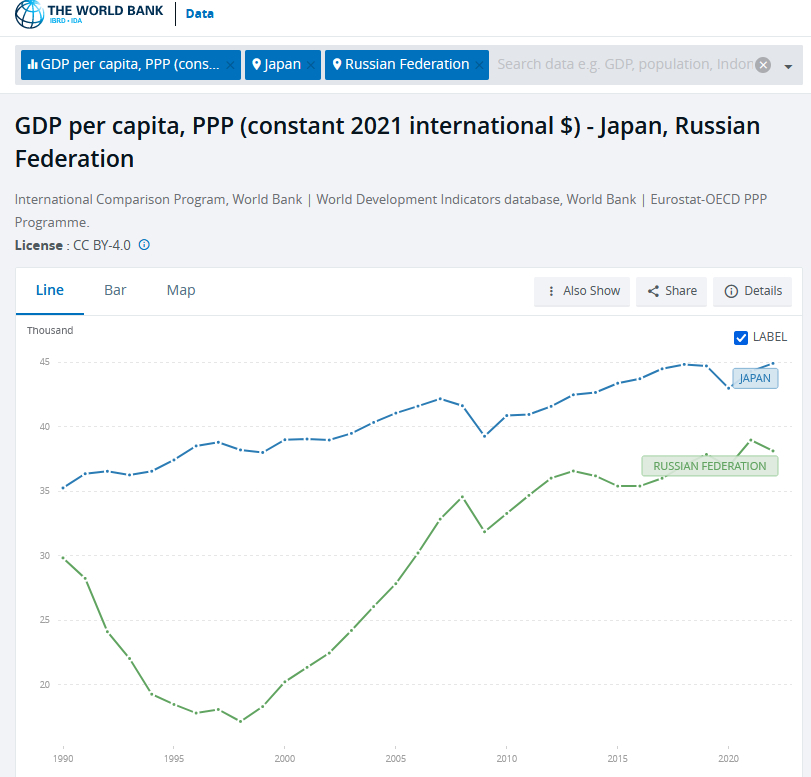This screenshot has height=777, width=811.
Task: Click the bar chart icon on GDP tag
Action: click(33, 65)
